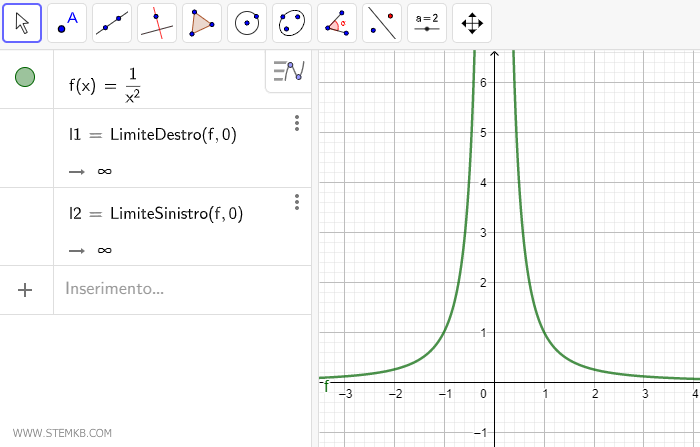Pick the Polygon tool
Screen dimensions: 700x447
coord(202,22)
